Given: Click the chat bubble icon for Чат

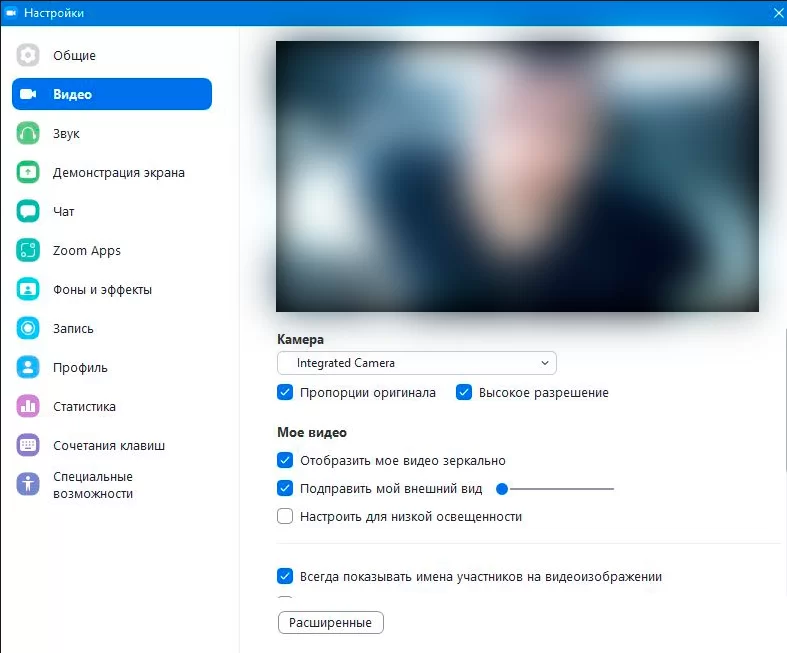Looking at the screenshot, I should pyautogui.click(x=28, y=211).
